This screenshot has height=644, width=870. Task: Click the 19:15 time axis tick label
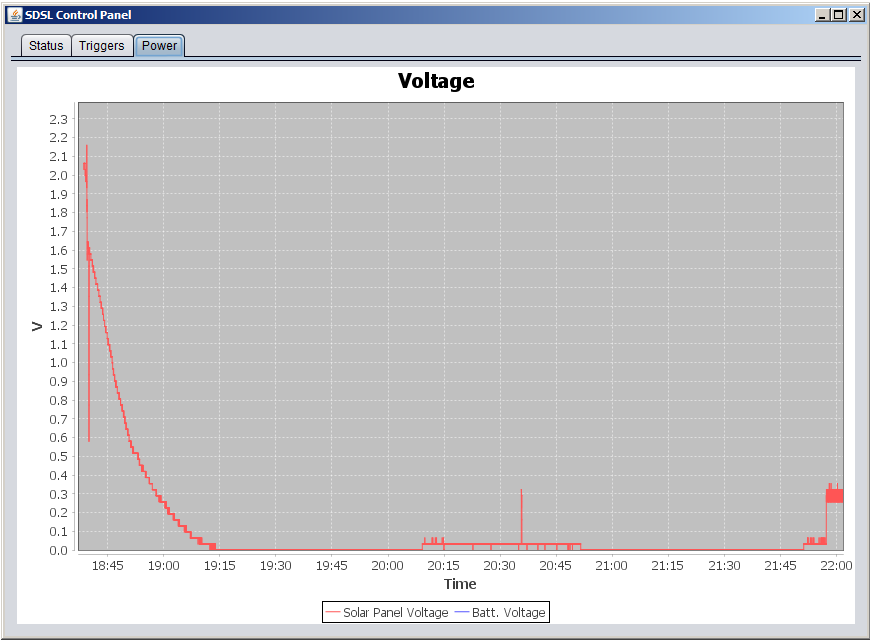coord(220,566)
